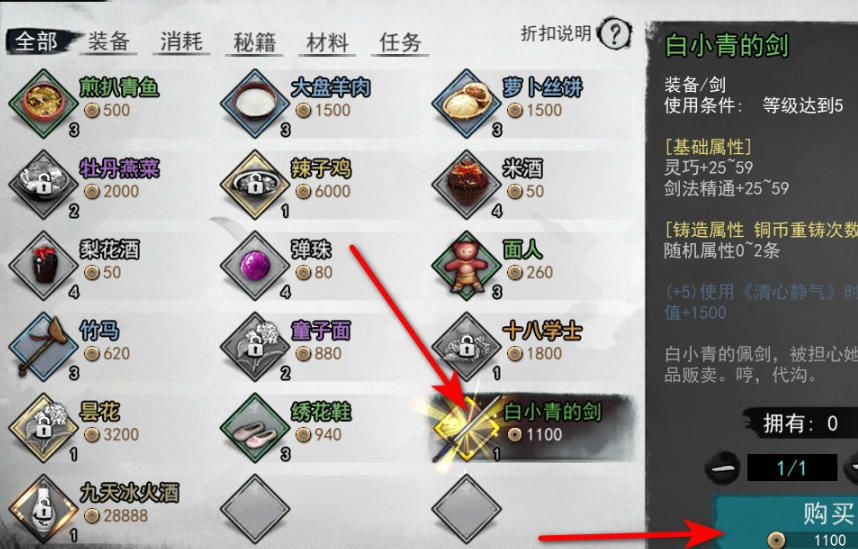Viewport: 858px width, 549px height.
Task: Switch to the 消耗 tab
Action: tap(181, 41)
